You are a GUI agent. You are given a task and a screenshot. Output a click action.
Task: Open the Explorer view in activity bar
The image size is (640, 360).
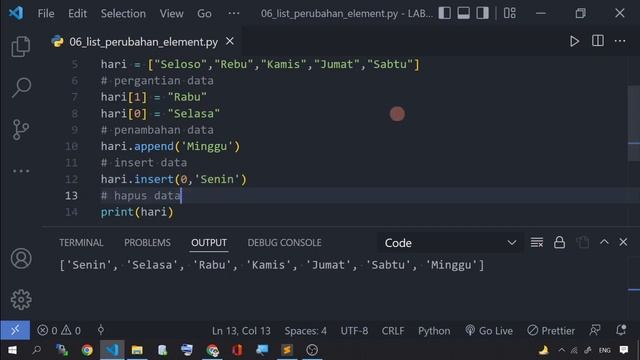point(20,46)
